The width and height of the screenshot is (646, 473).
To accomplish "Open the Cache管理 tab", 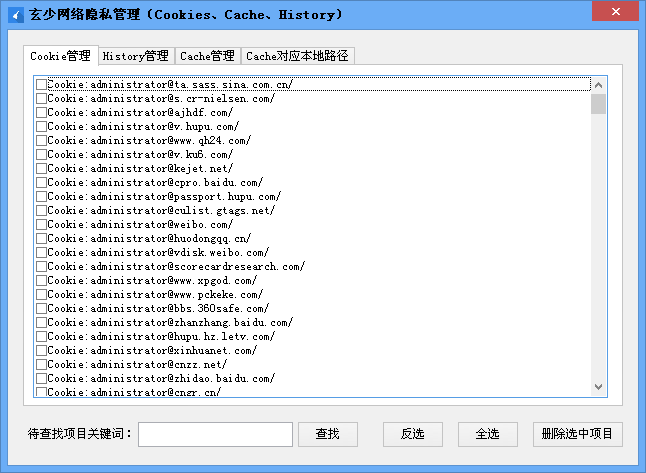I will pos(207,56).
